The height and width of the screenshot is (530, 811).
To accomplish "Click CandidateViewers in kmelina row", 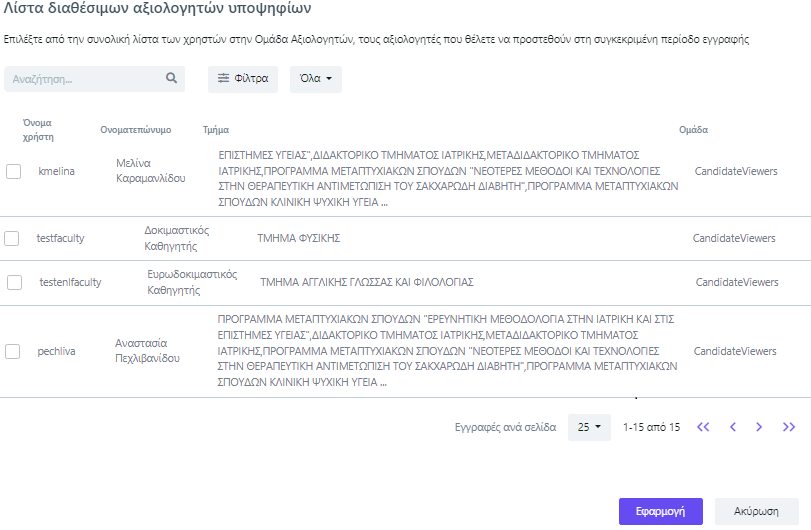I will click(736, 171).
